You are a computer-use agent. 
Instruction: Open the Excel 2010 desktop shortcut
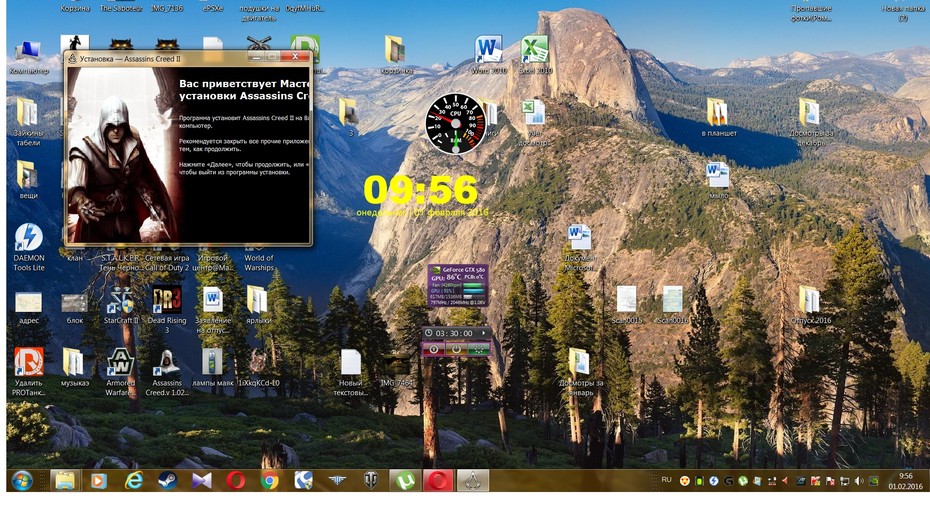coord(534,55)
